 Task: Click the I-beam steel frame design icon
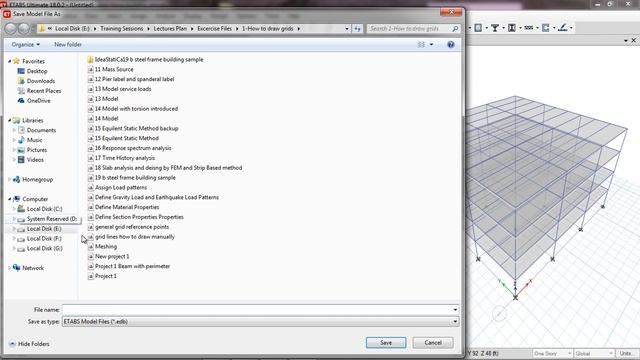point(511,28)
